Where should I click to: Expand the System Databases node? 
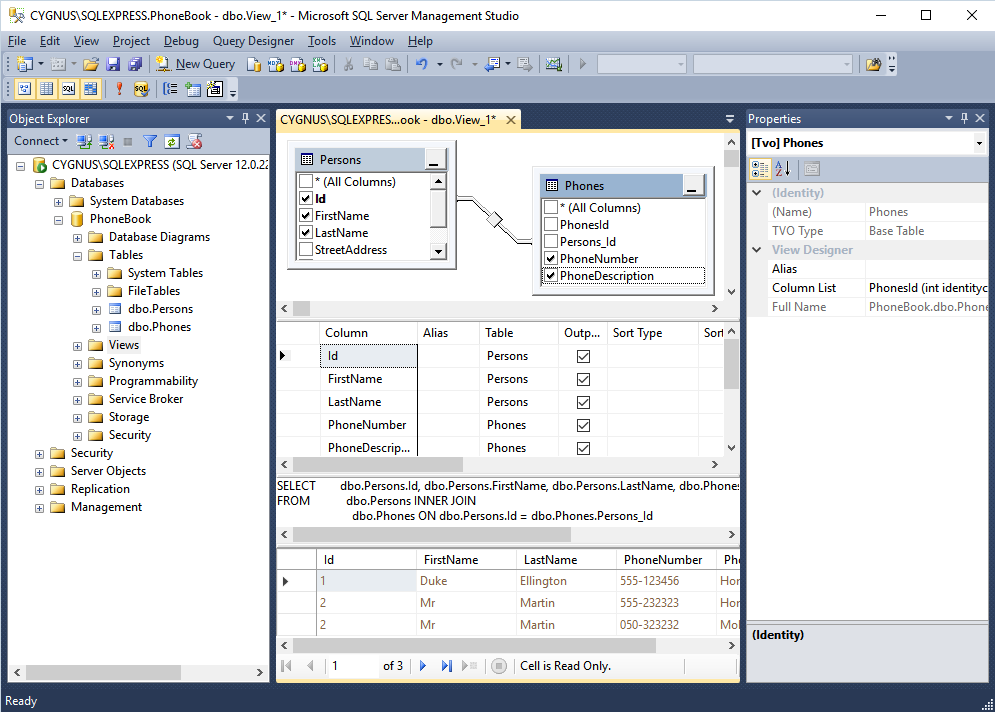coord(58,202)
